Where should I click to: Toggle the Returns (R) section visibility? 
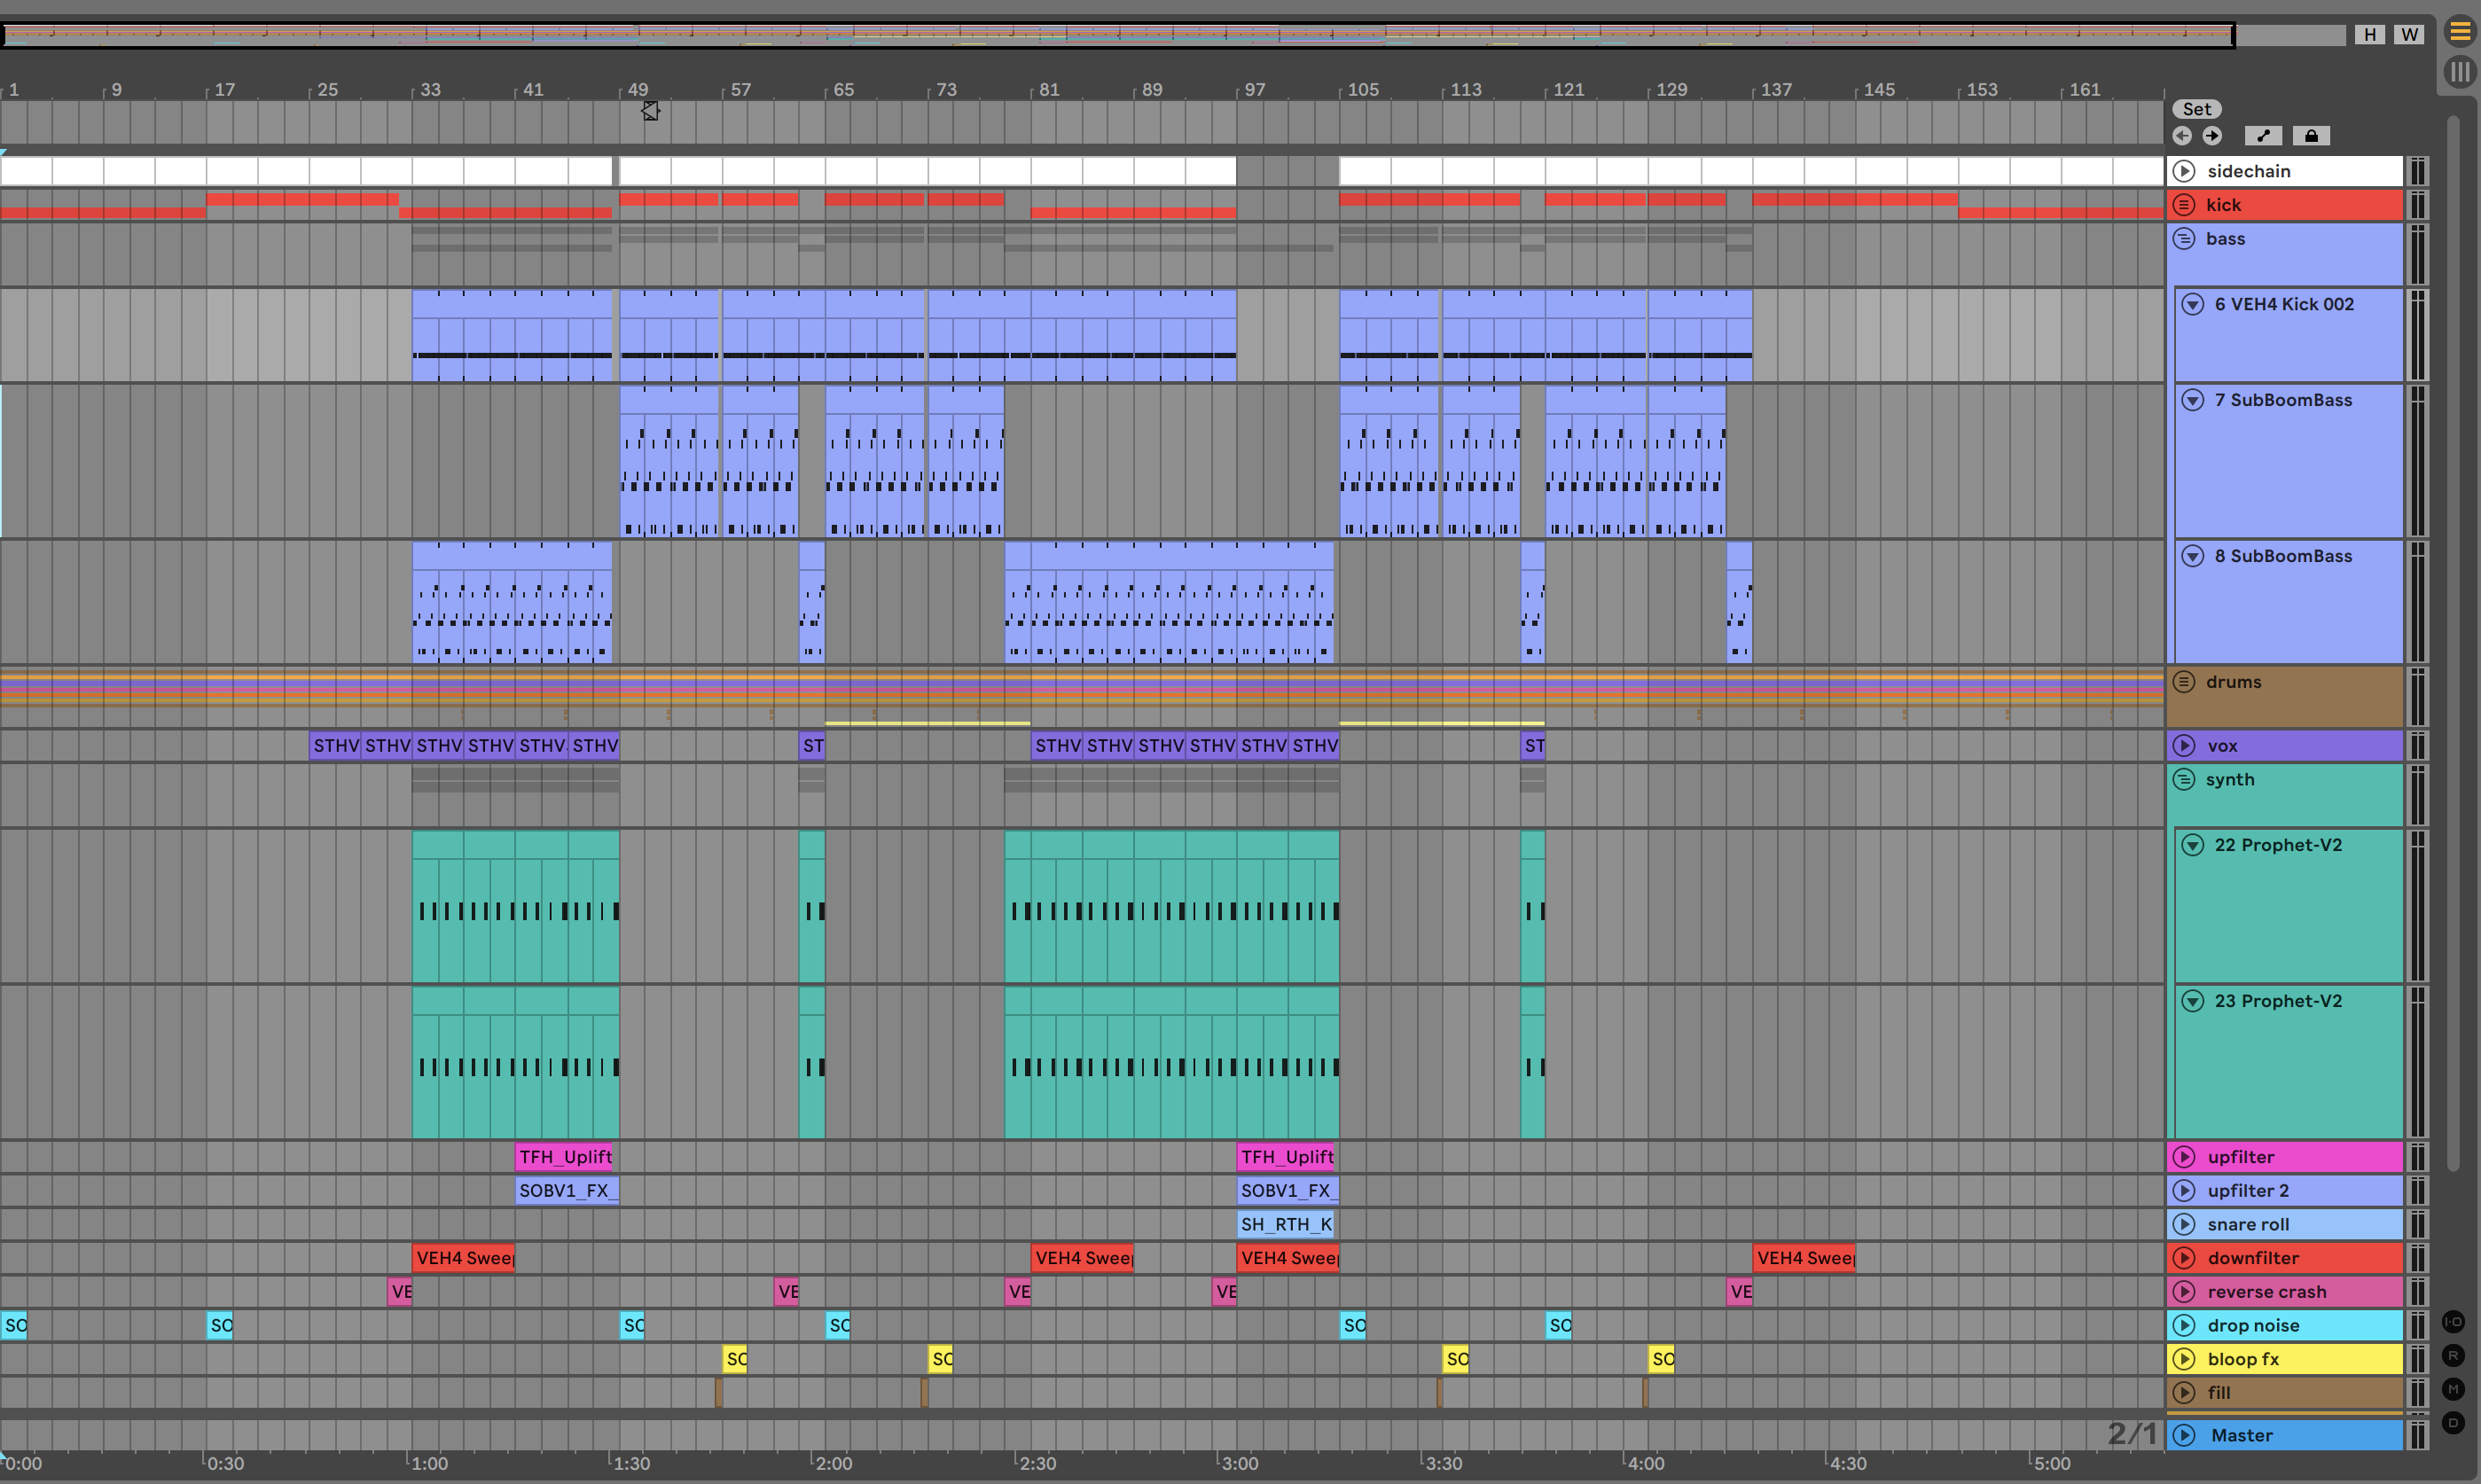click(2453, 1355)
